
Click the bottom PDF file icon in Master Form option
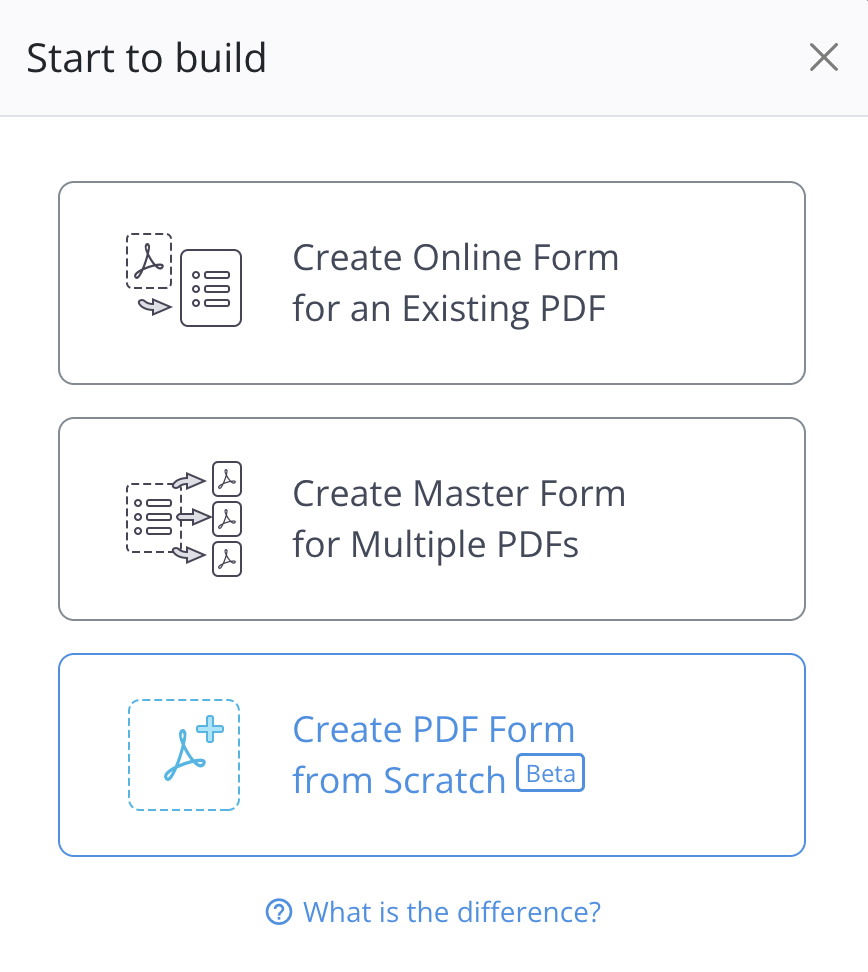[x=229, y=559]
